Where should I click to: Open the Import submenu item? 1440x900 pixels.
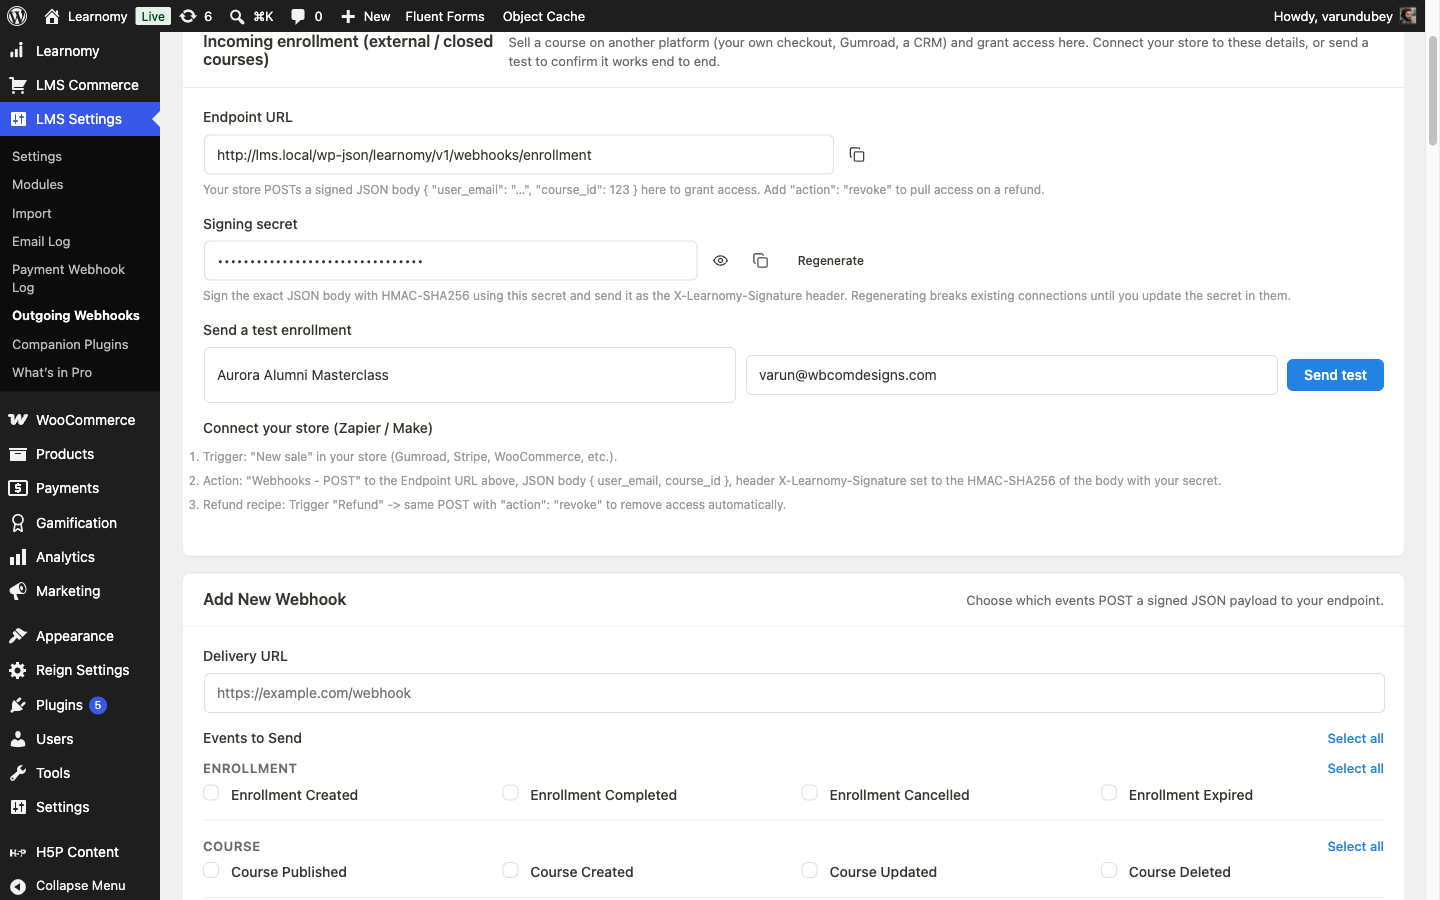coord(32,214)
